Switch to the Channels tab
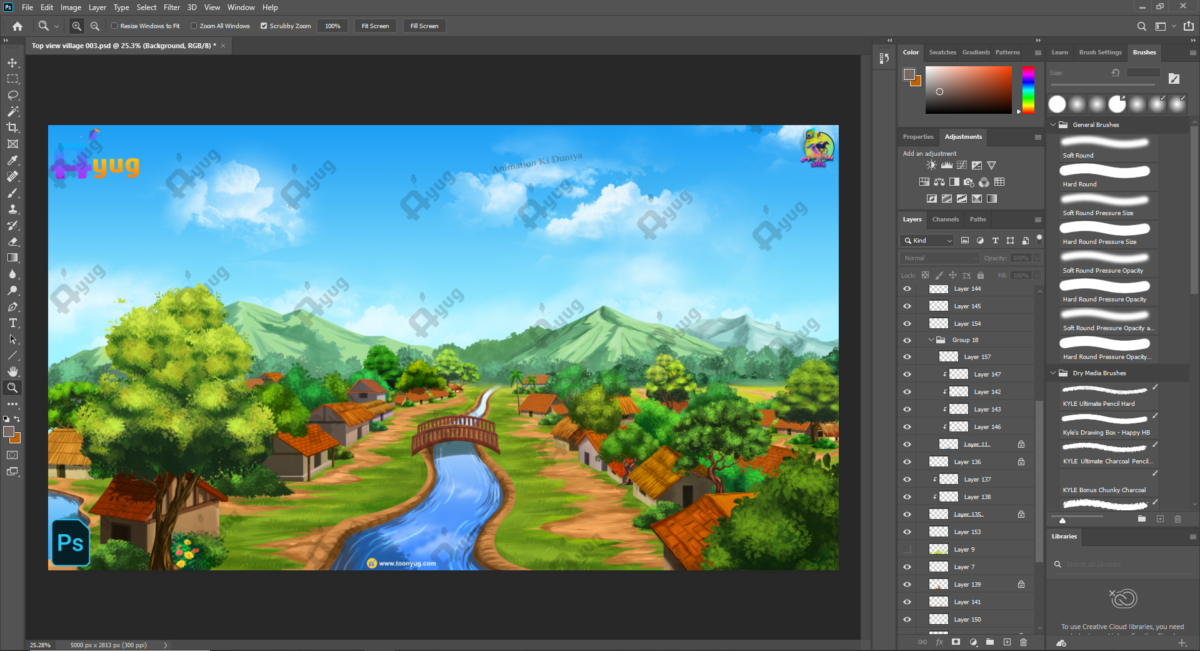 pyautogui.click(x=945, y=219)
